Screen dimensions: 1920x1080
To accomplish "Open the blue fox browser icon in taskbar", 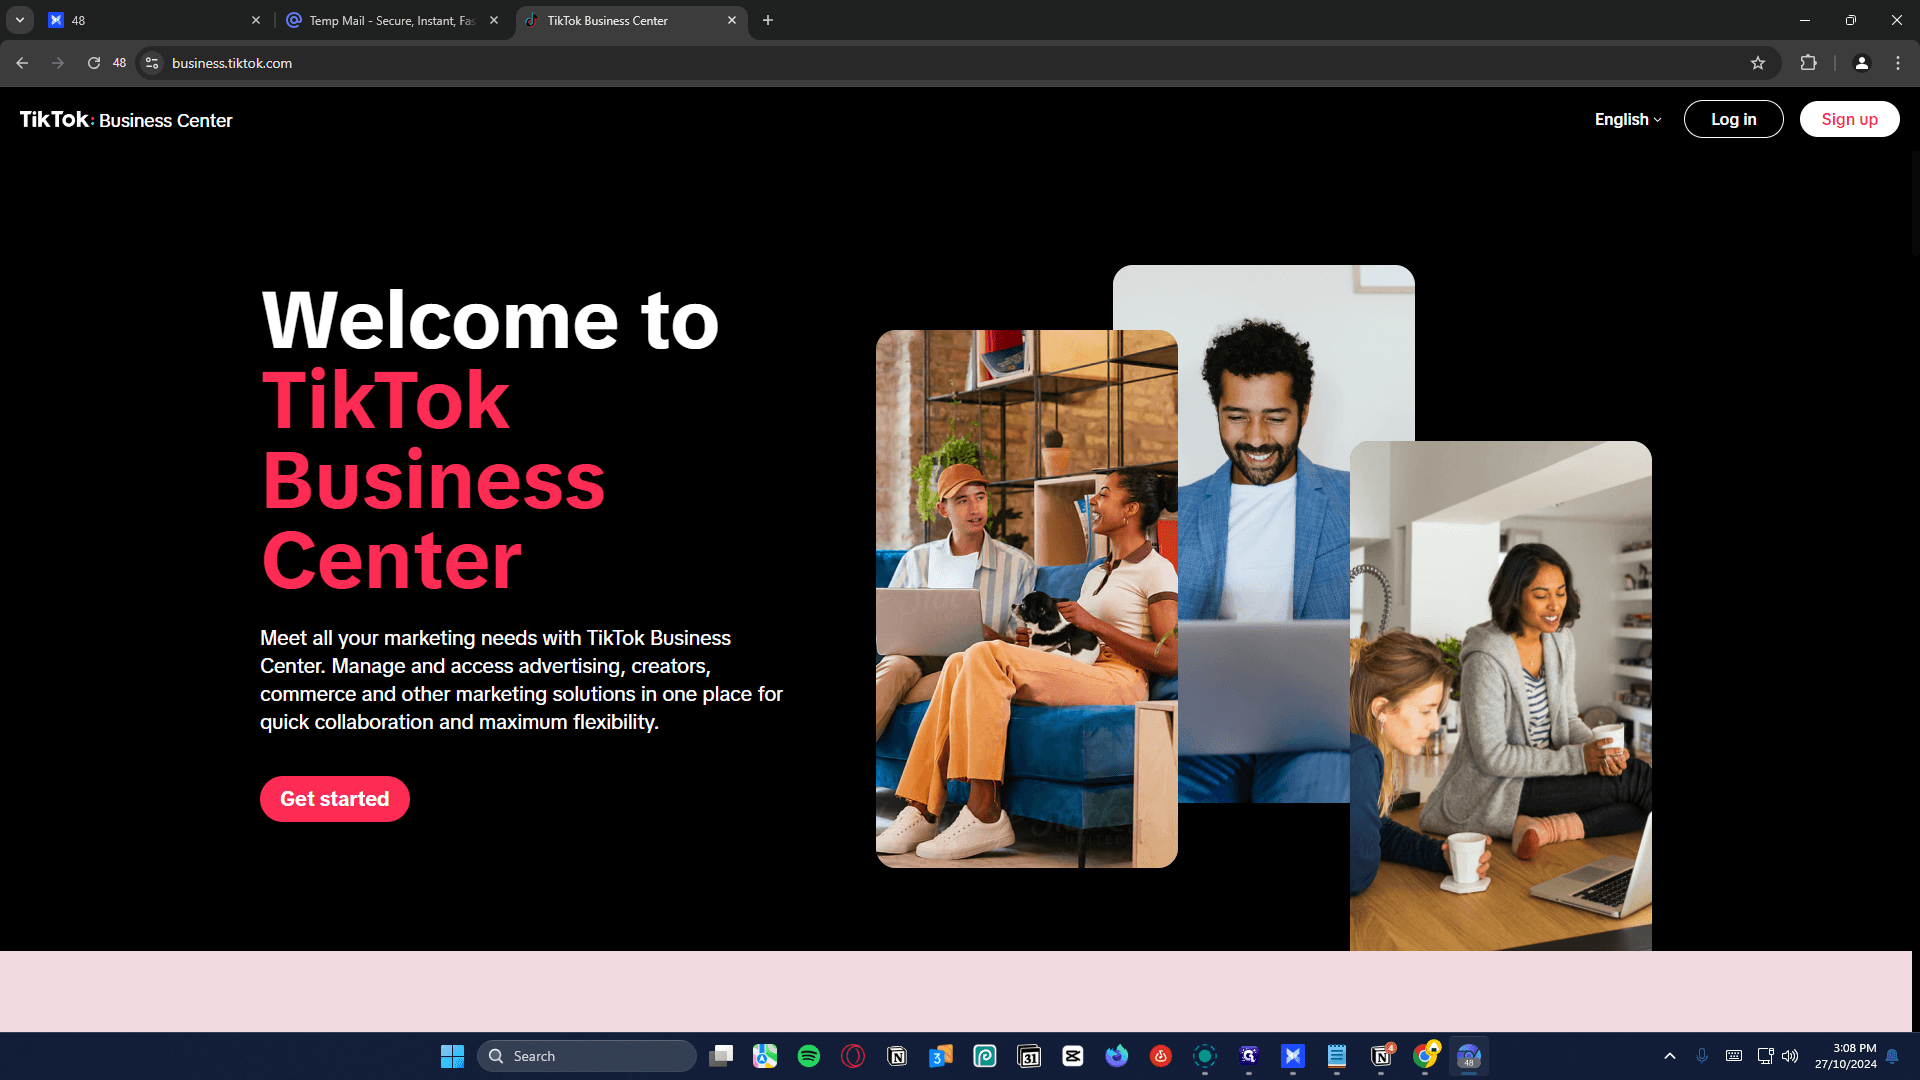I will [x=1117, y=1056].
